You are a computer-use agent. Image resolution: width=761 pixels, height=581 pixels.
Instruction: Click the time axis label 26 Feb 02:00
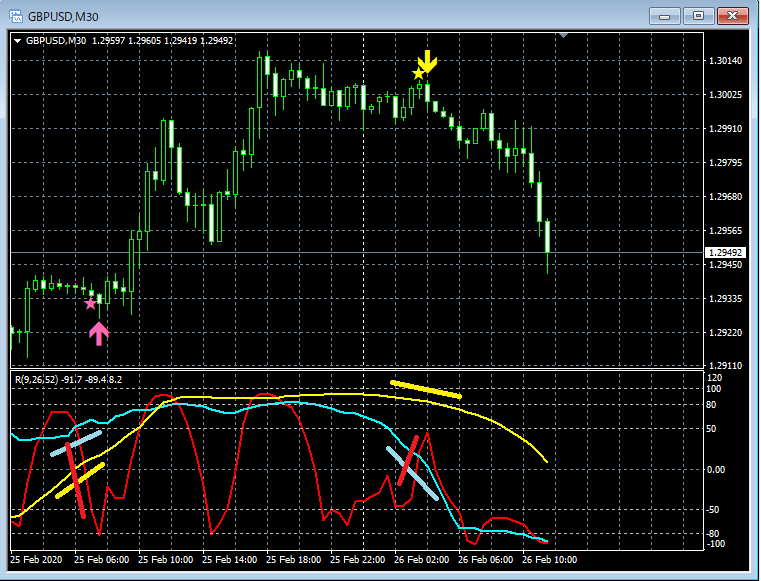tap(422, 560)
